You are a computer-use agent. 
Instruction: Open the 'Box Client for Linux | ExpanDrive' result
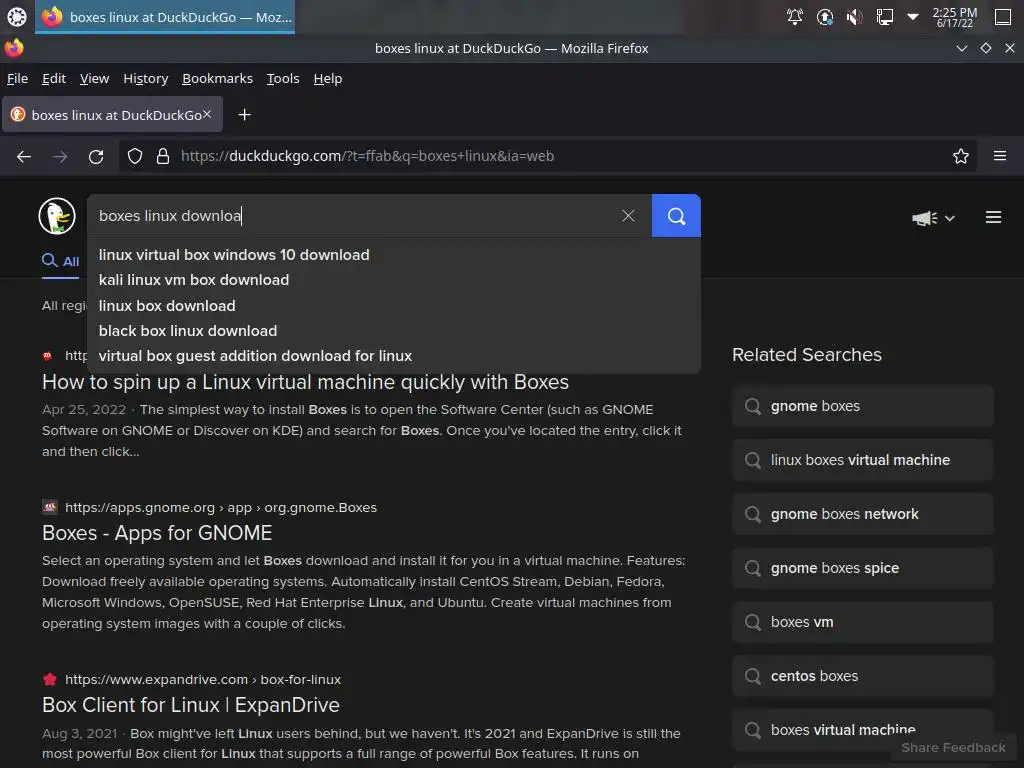click(191, 705)
